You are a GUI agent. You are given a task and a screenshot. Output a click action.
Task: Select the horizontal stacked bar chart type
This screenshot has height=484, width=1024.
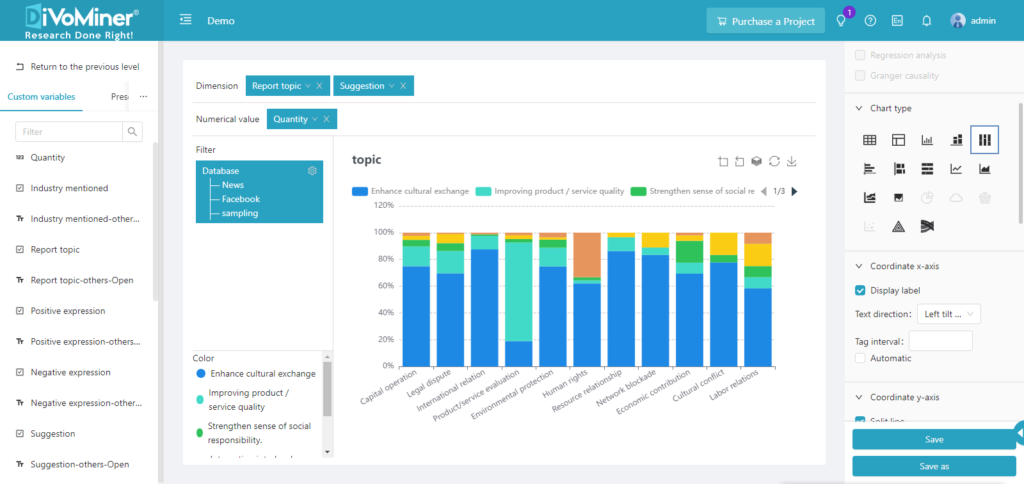[899, 169]
